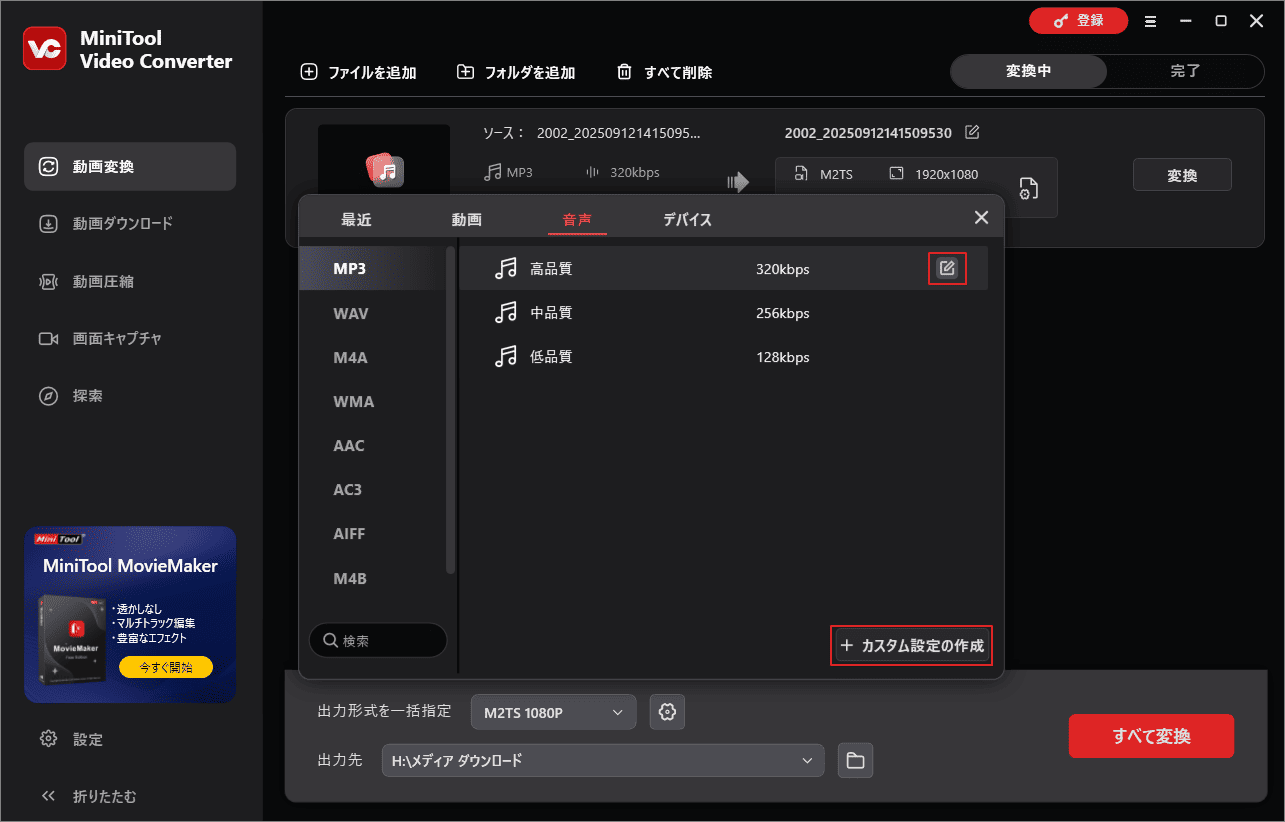Click すべて削除 to delete all
The image size is (1285, 822).
664,72
